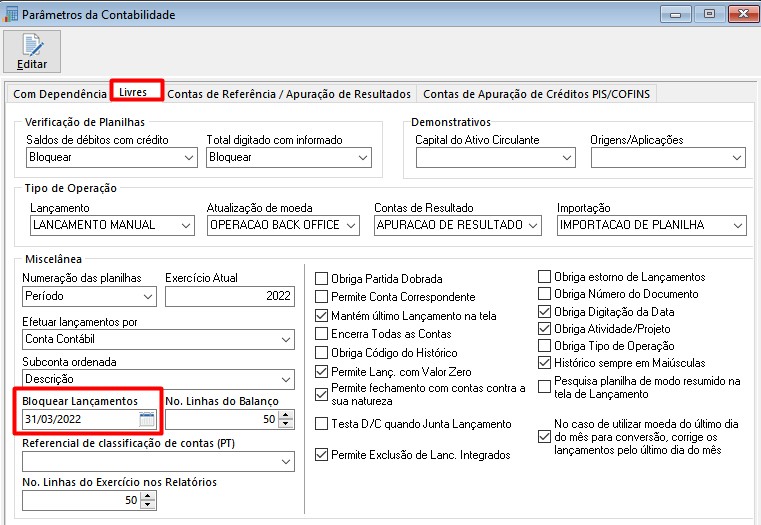
Task: Expand Origens/Aplicações dropdown
Action: tap(736, 158)
